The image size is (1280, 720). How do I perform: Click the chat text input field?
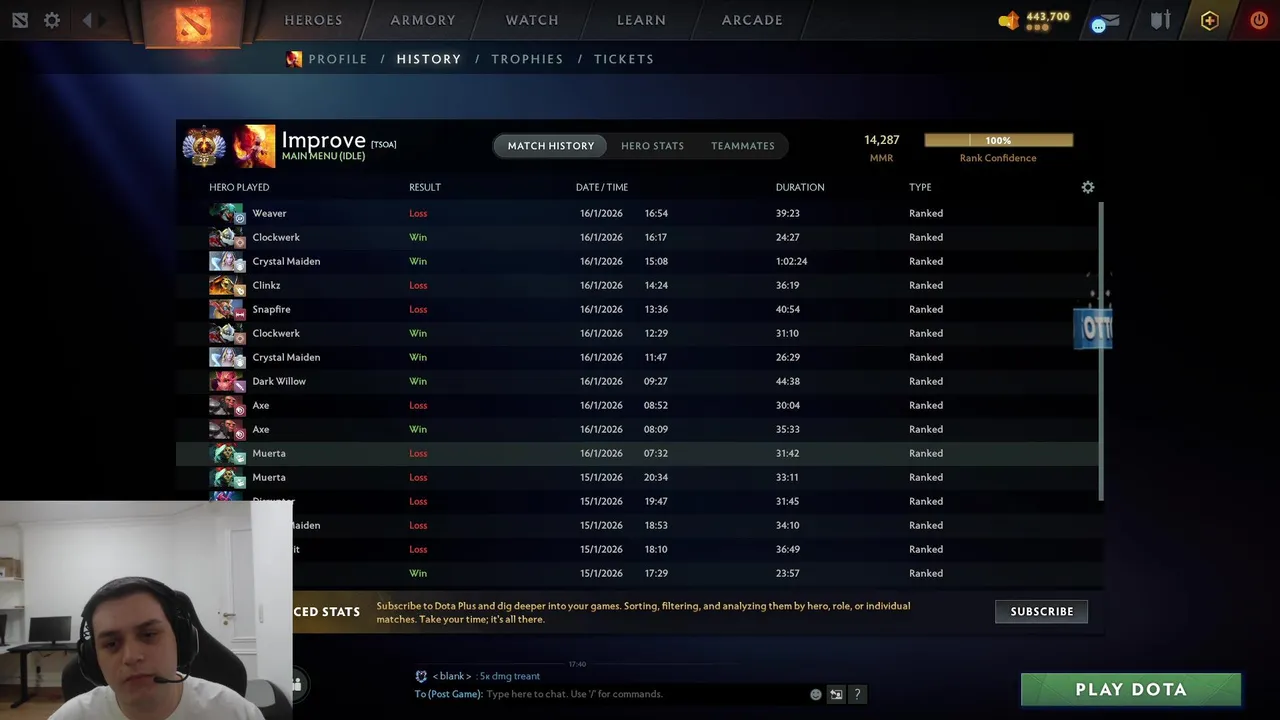[x=645, y=694]
